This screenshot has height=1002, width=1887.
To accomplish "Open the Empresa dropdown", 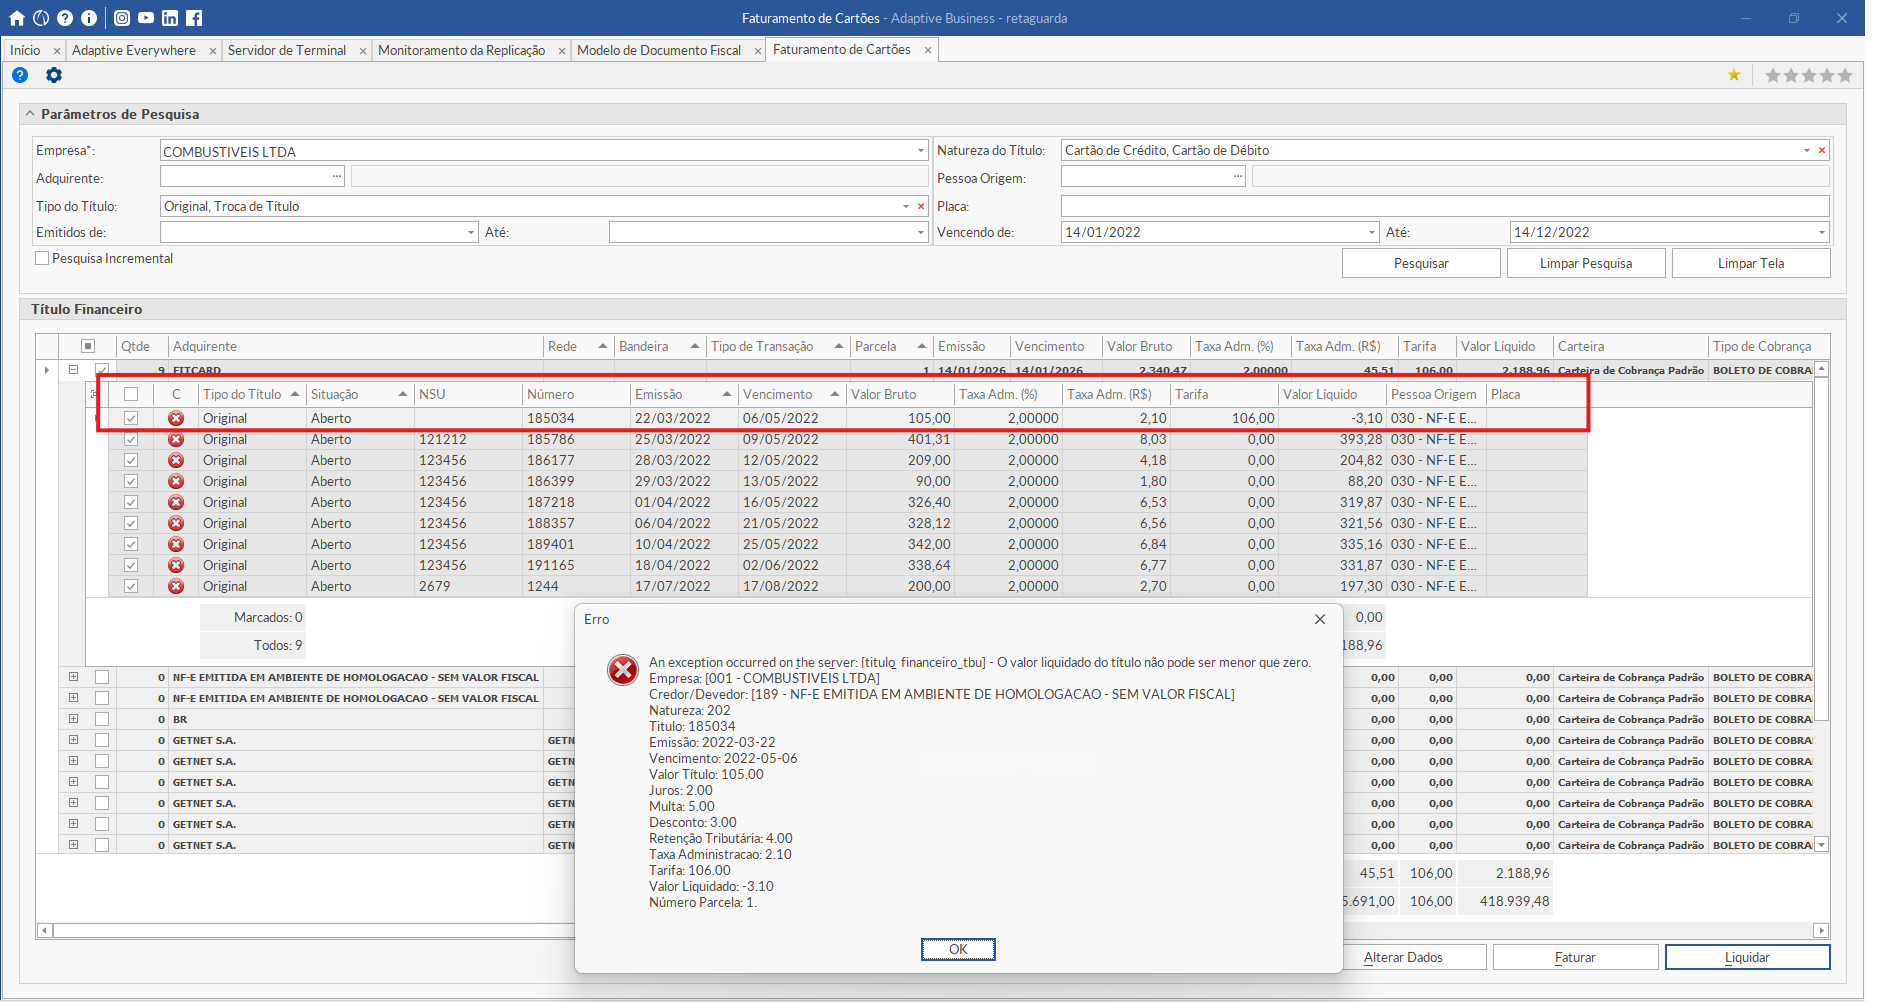I will (x=920, y=151).
